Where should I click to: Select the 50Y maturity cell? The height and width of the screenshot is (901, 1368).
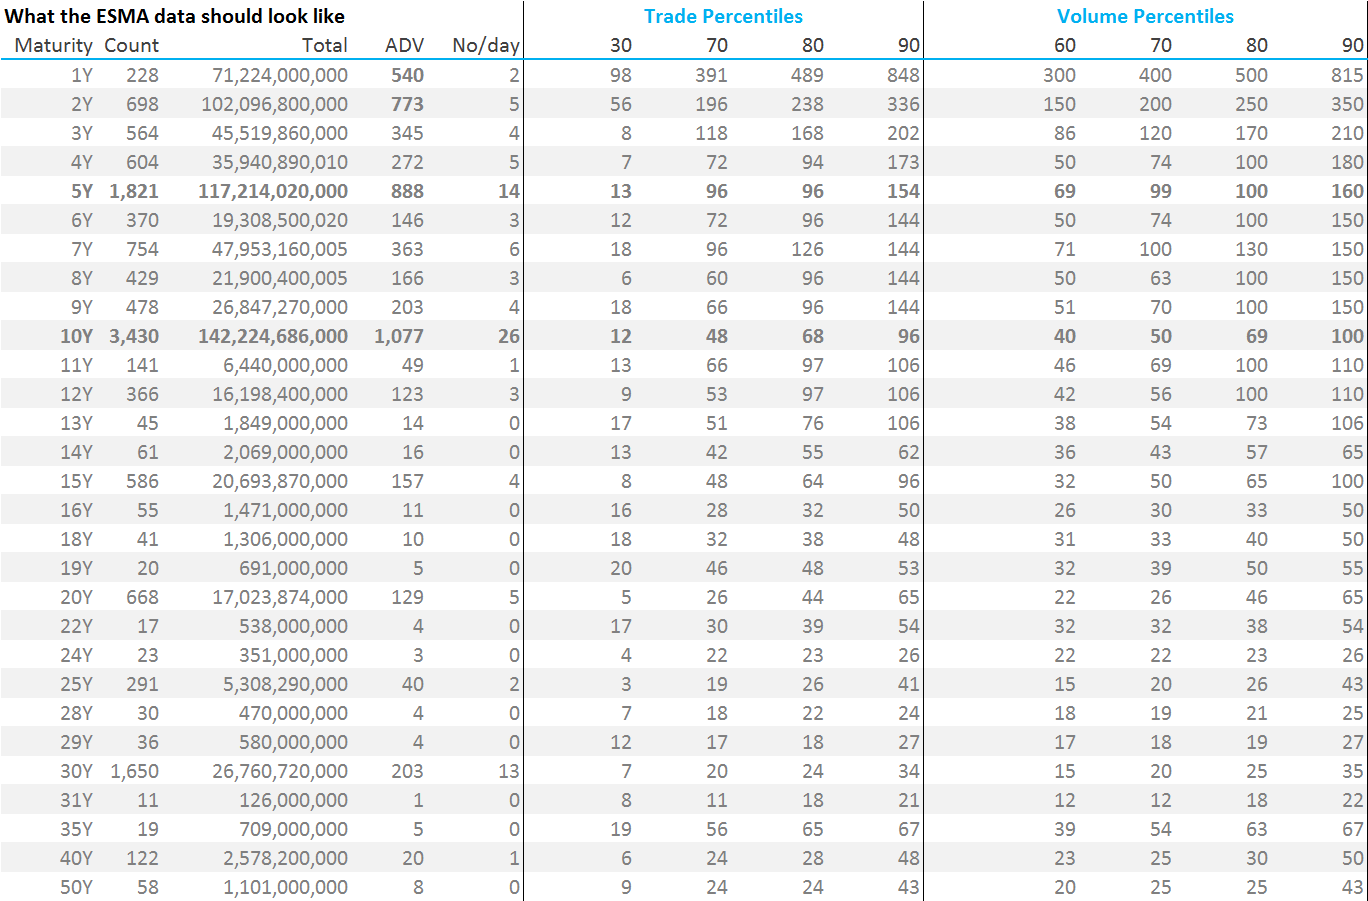pos(76,887)
